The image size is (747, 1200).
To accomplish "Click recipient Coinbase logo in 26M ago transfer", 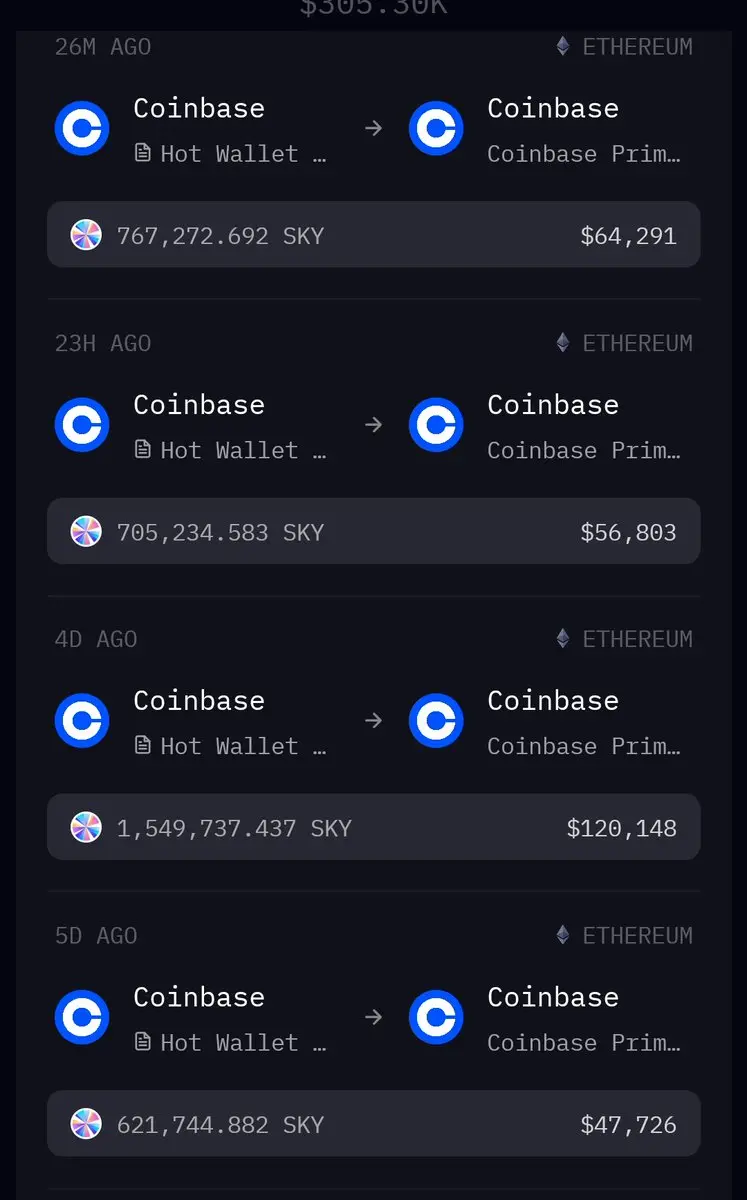I will point(436,128).
